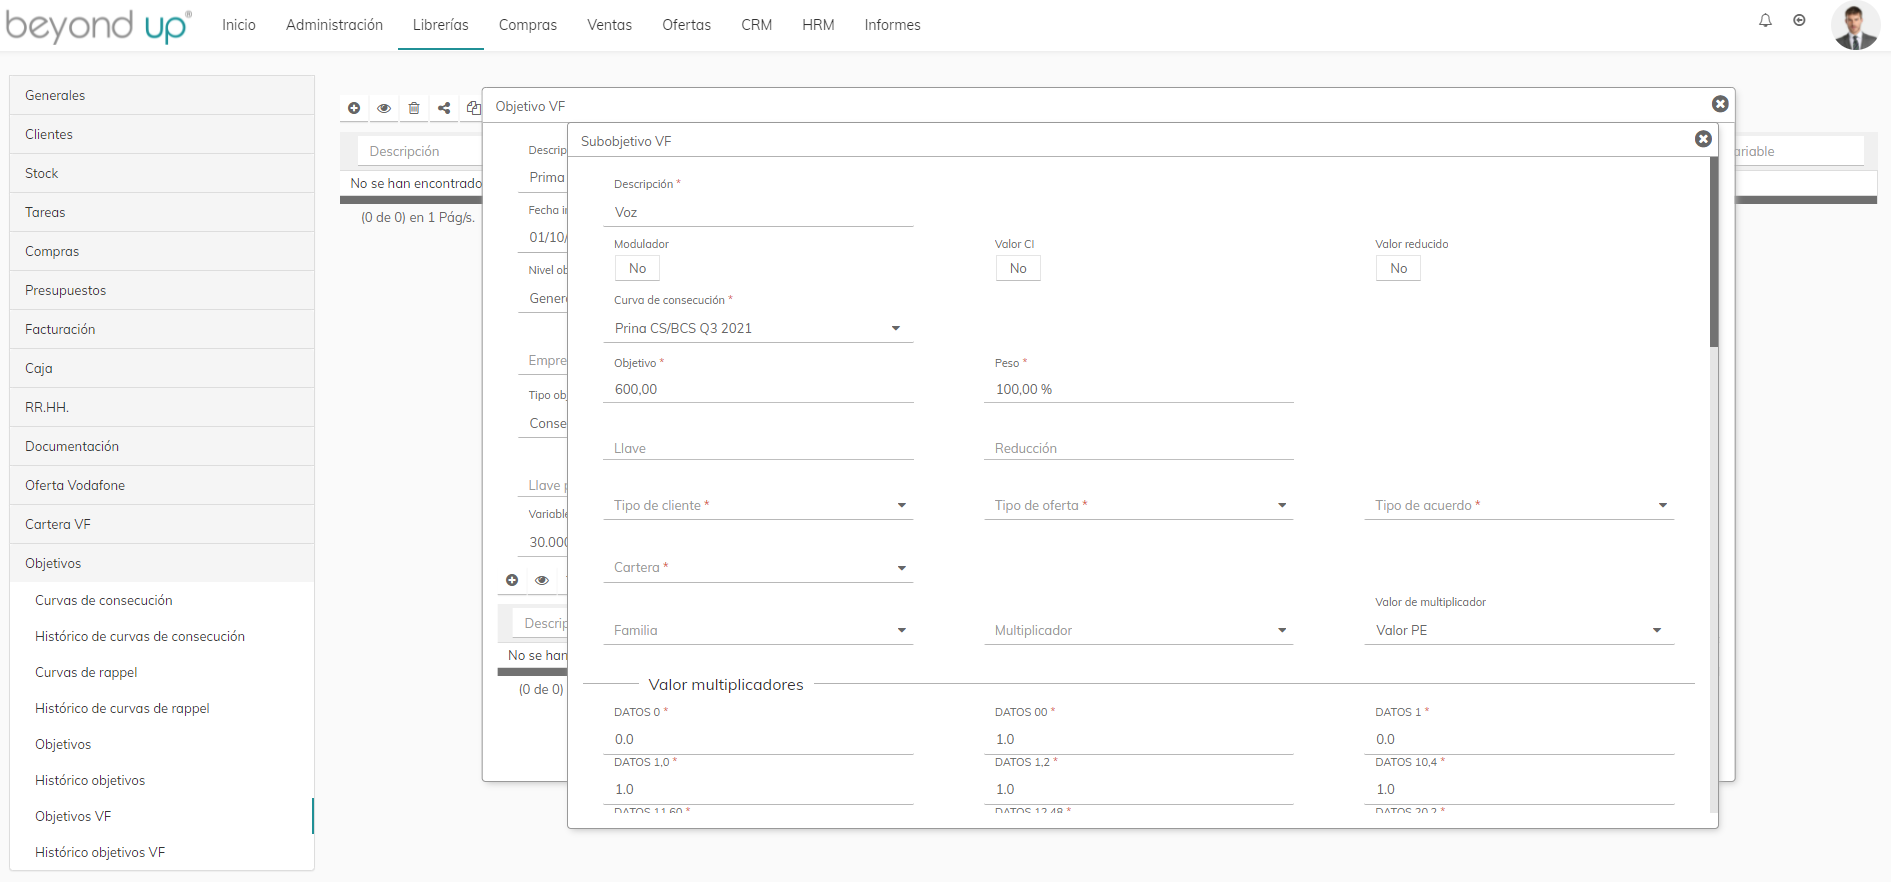This screenshot has width=1891, height=882.
Task: Open the Tipo de oferta dropdown
Action: tap(1138, 505)
